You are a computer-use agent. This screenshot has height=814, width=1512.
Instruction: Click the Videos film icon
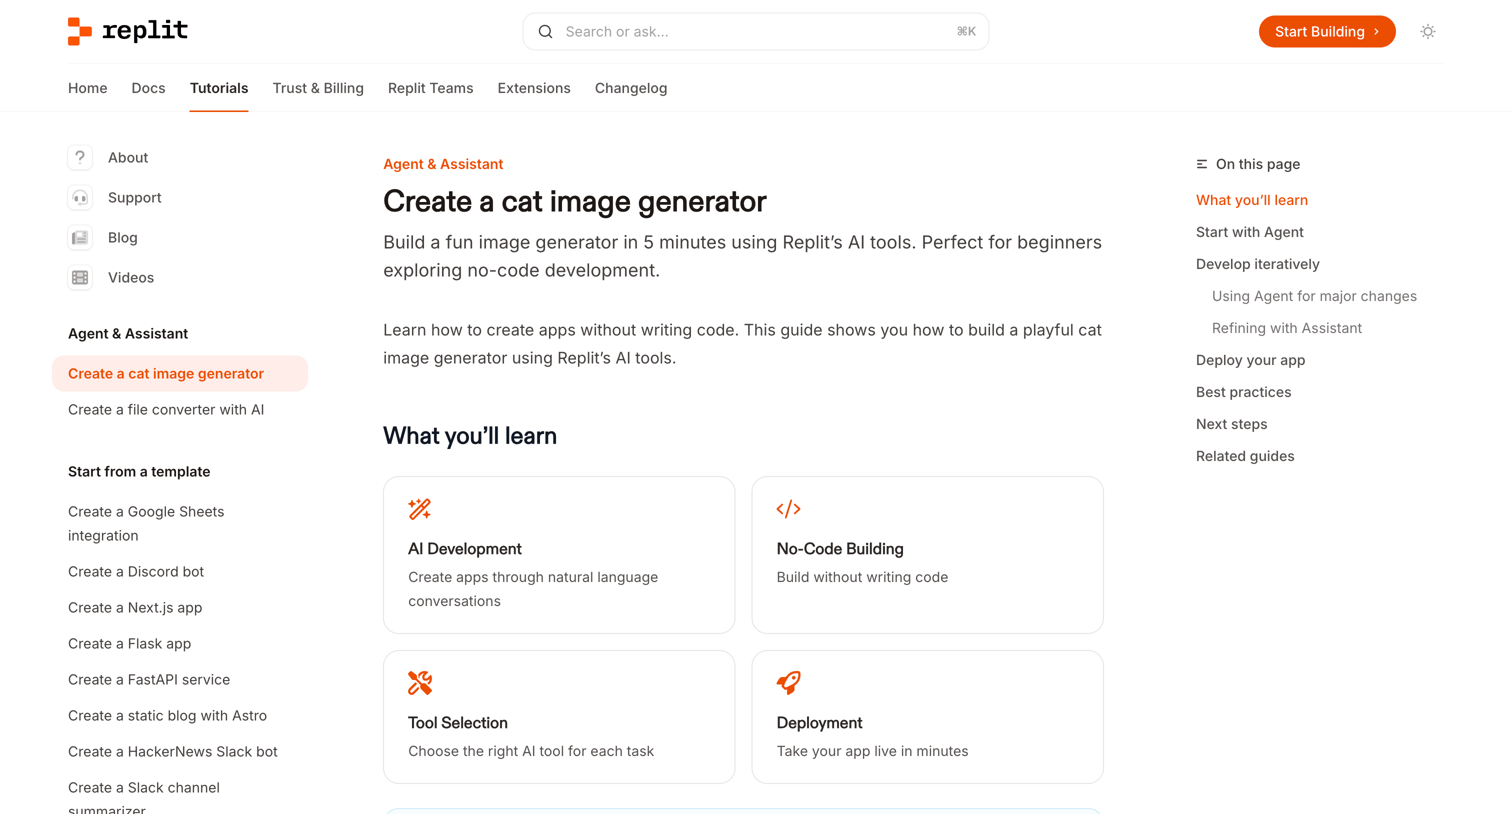[80, 278]
